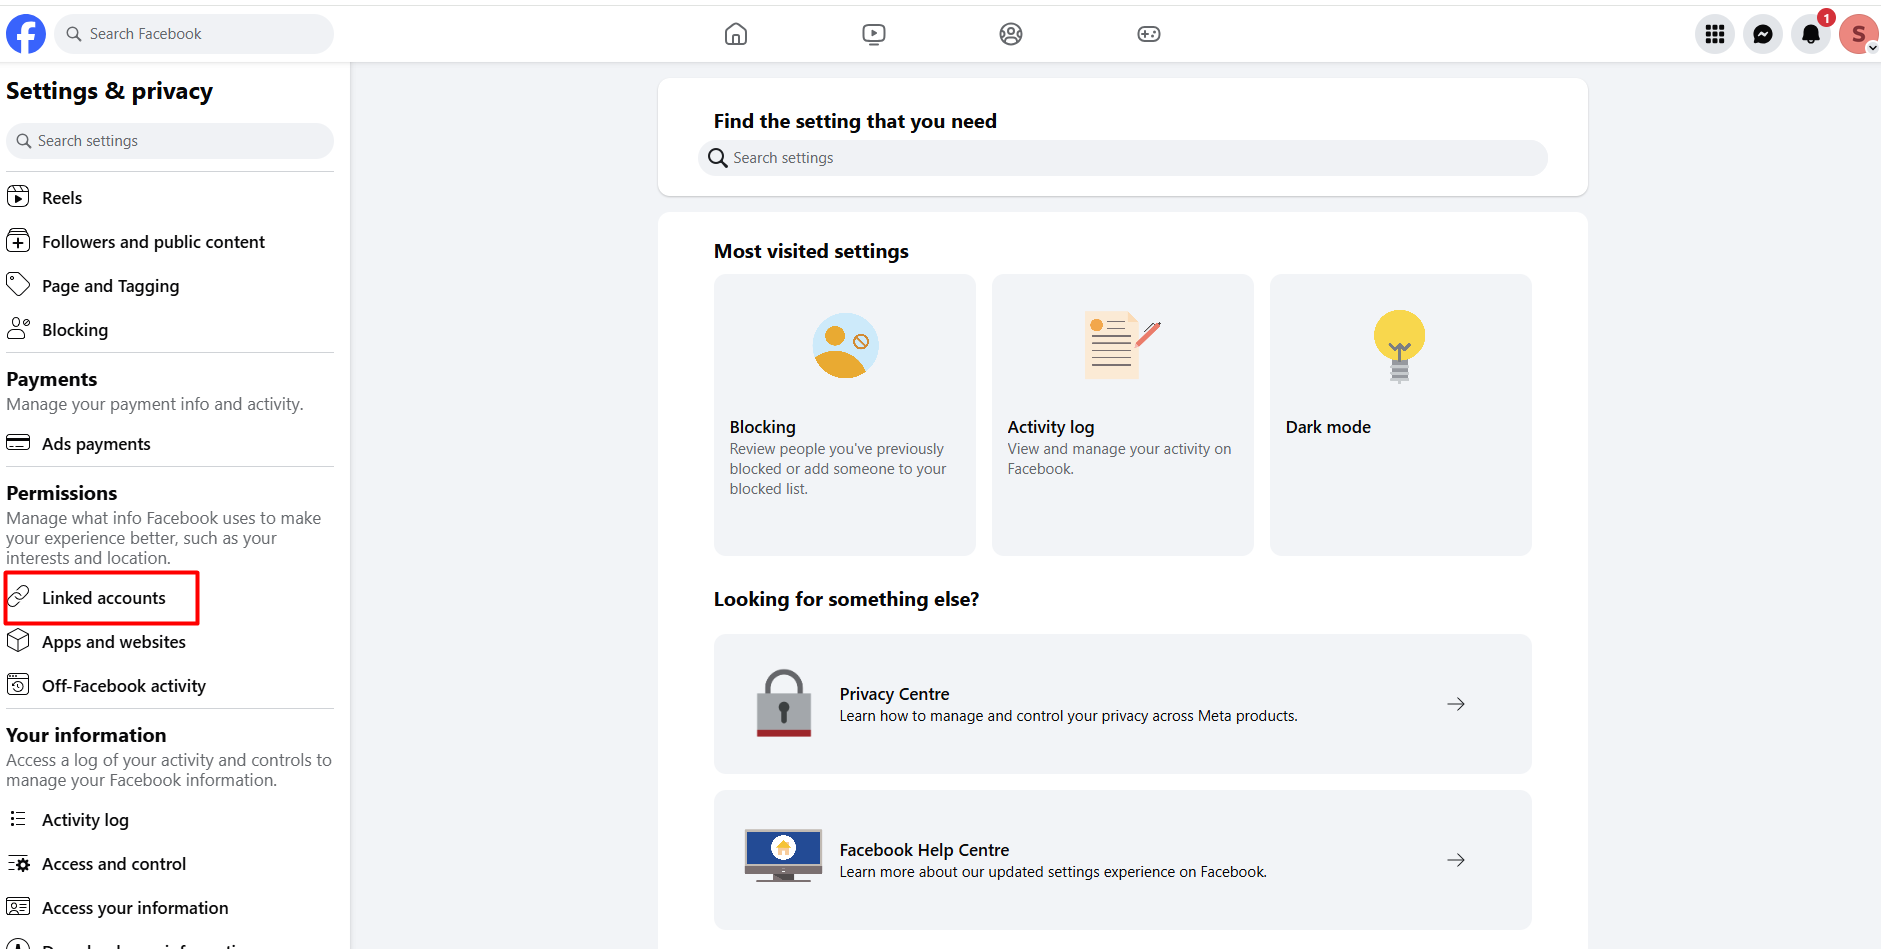Screen dimensions: 1881x949
Task: Click the Payments section heading
Action: [x=52, y=379]
